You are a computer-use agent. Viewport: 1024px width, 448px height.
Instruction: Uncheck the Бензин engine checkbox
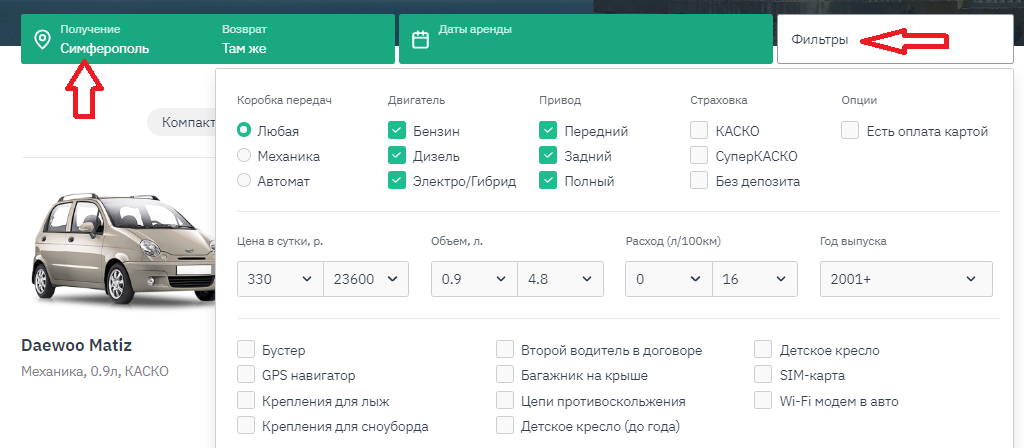[397, 131]
